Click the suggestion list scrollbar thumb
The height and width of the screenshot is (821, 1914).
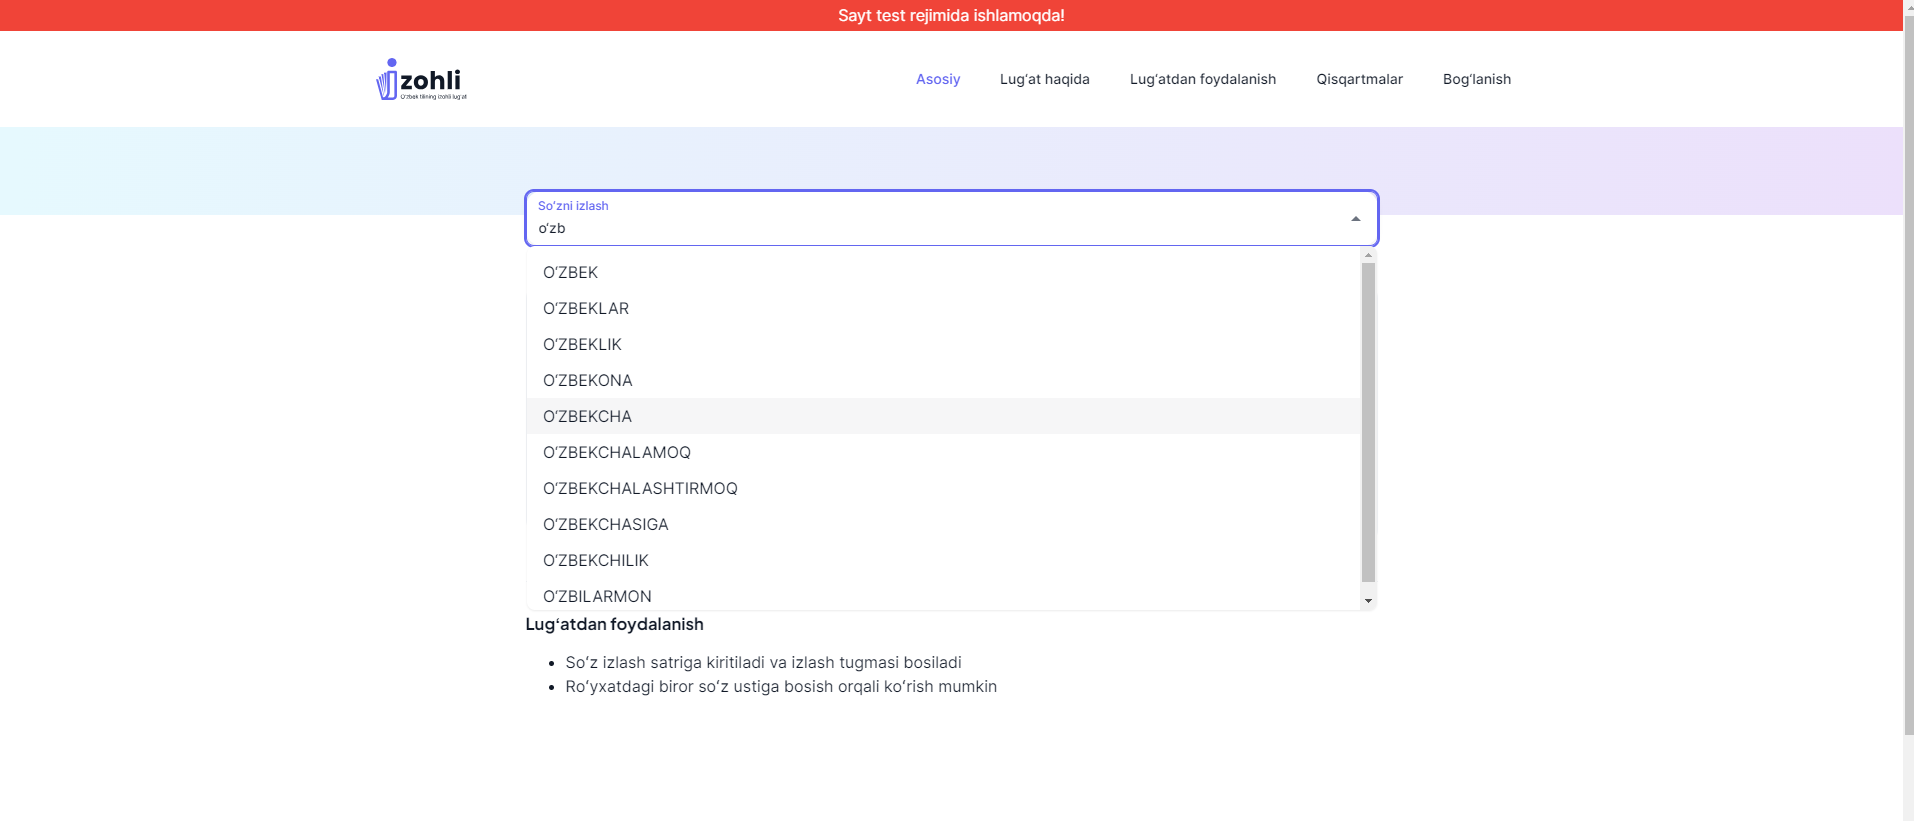(1368, 420)
